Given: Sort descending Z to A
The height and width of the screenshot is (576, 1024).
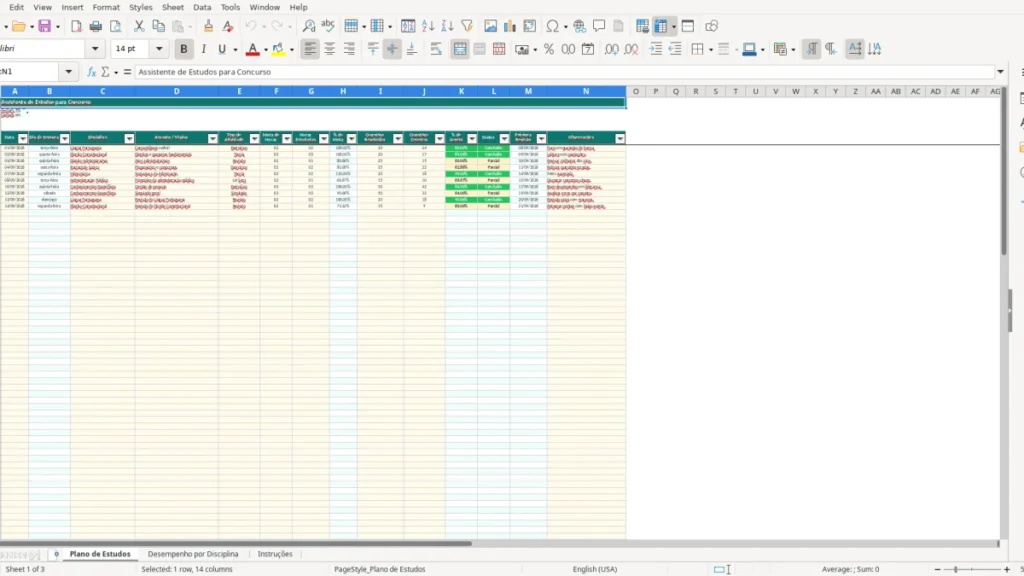Looking at the screenshot, I should pyautogui.click(x=447, y=26).
